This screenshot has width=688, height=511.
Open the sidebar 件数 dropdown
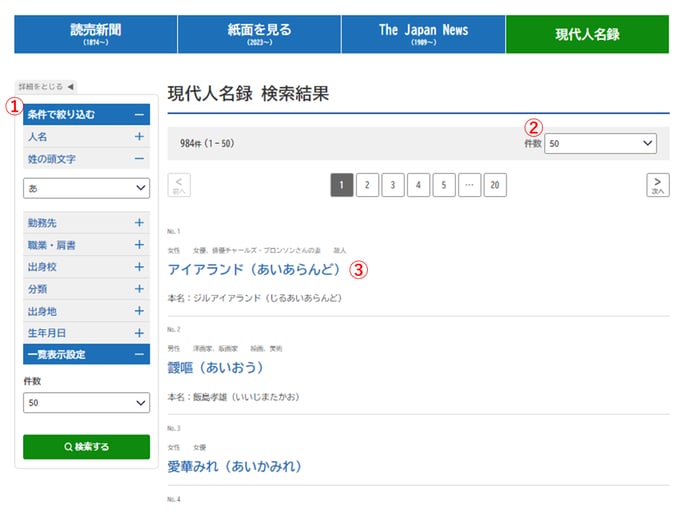tap(86, 402)
